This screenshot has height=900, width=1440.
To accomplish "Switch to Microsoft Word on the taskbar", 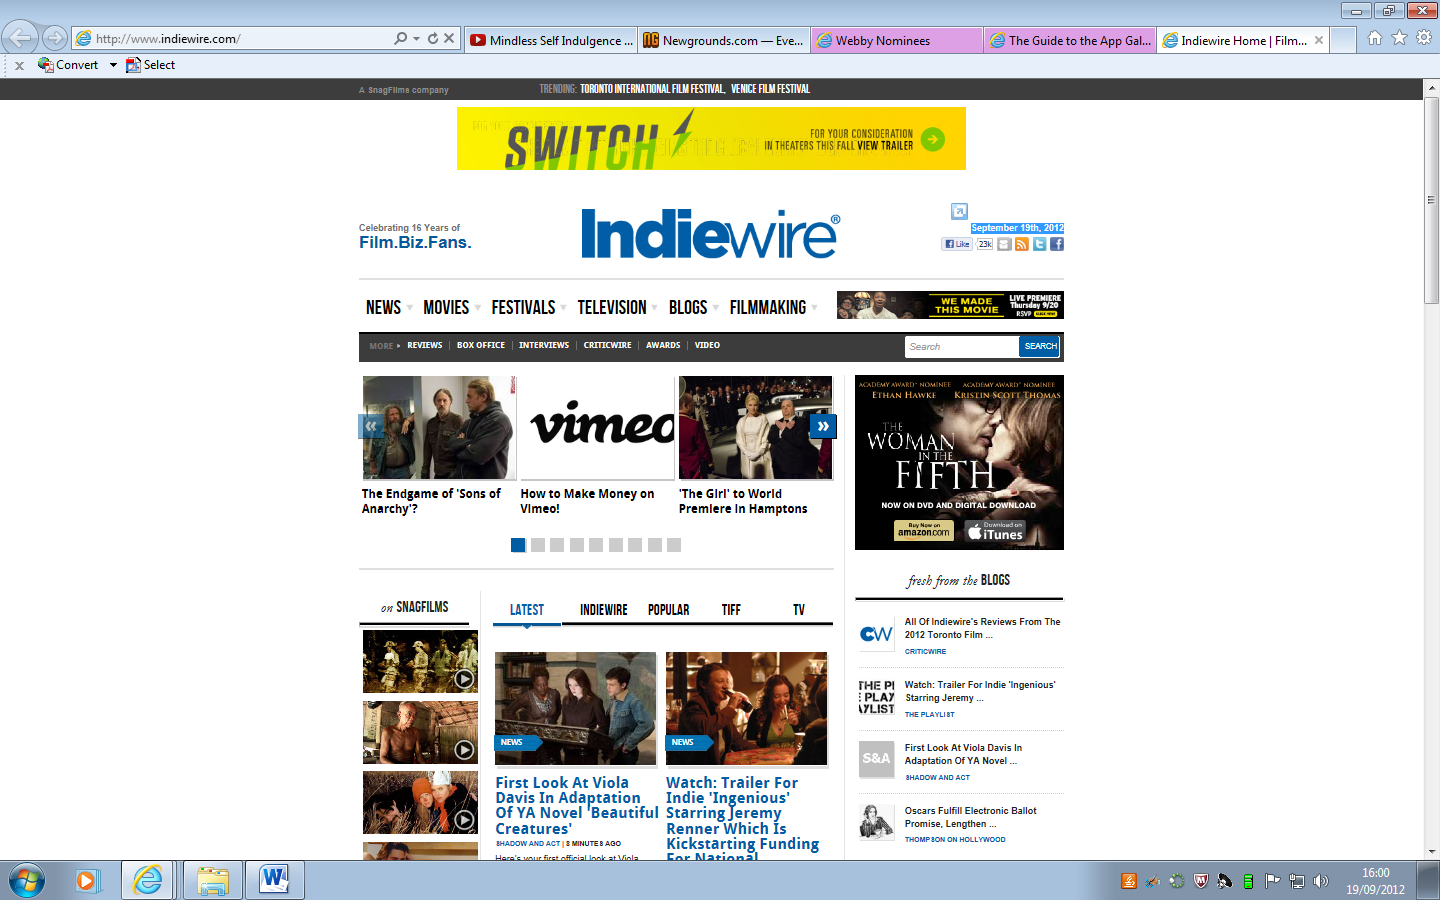I will click(x=274, y=881).
